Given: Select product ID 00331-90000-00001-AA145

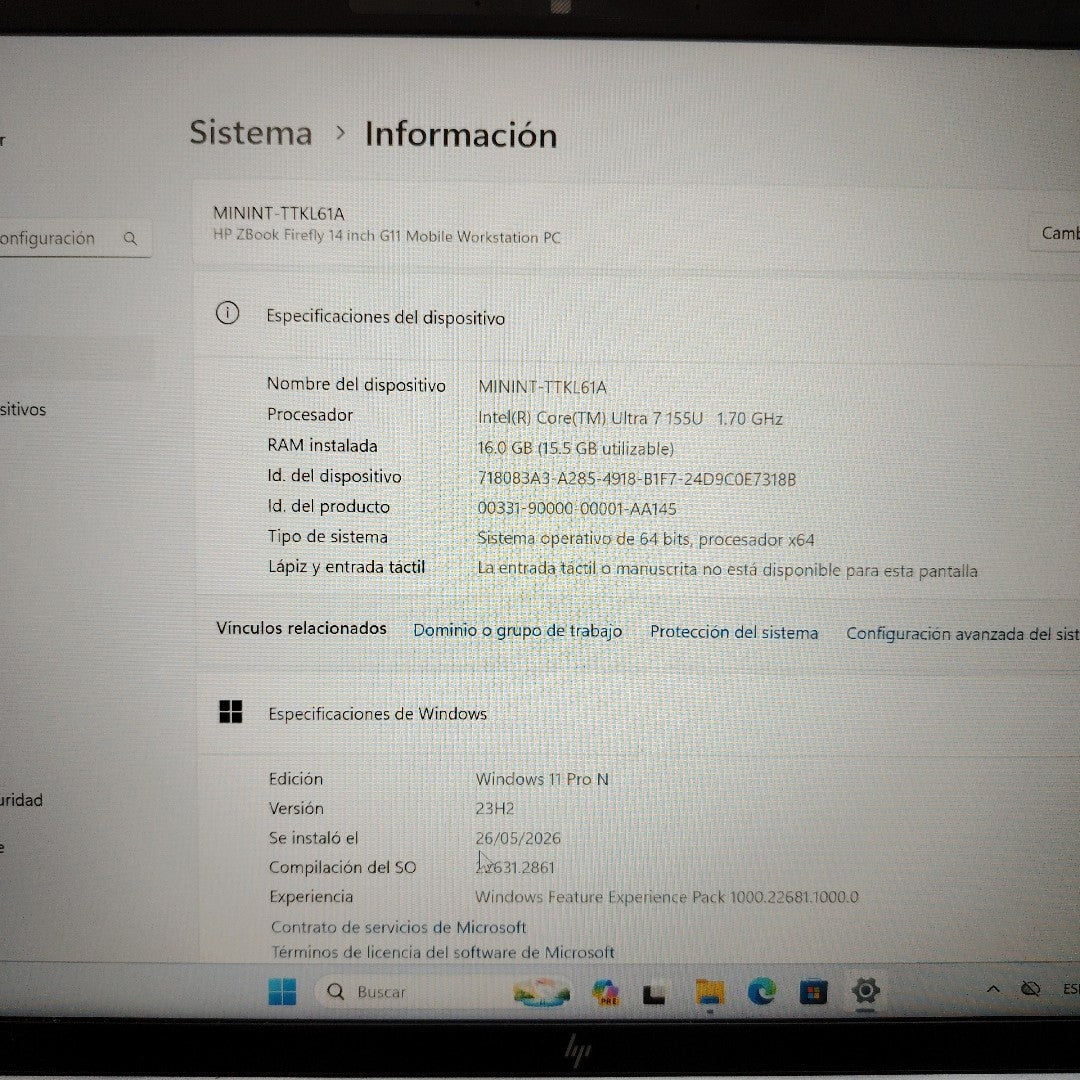Looking at the screenshot, I should point(577,508).
